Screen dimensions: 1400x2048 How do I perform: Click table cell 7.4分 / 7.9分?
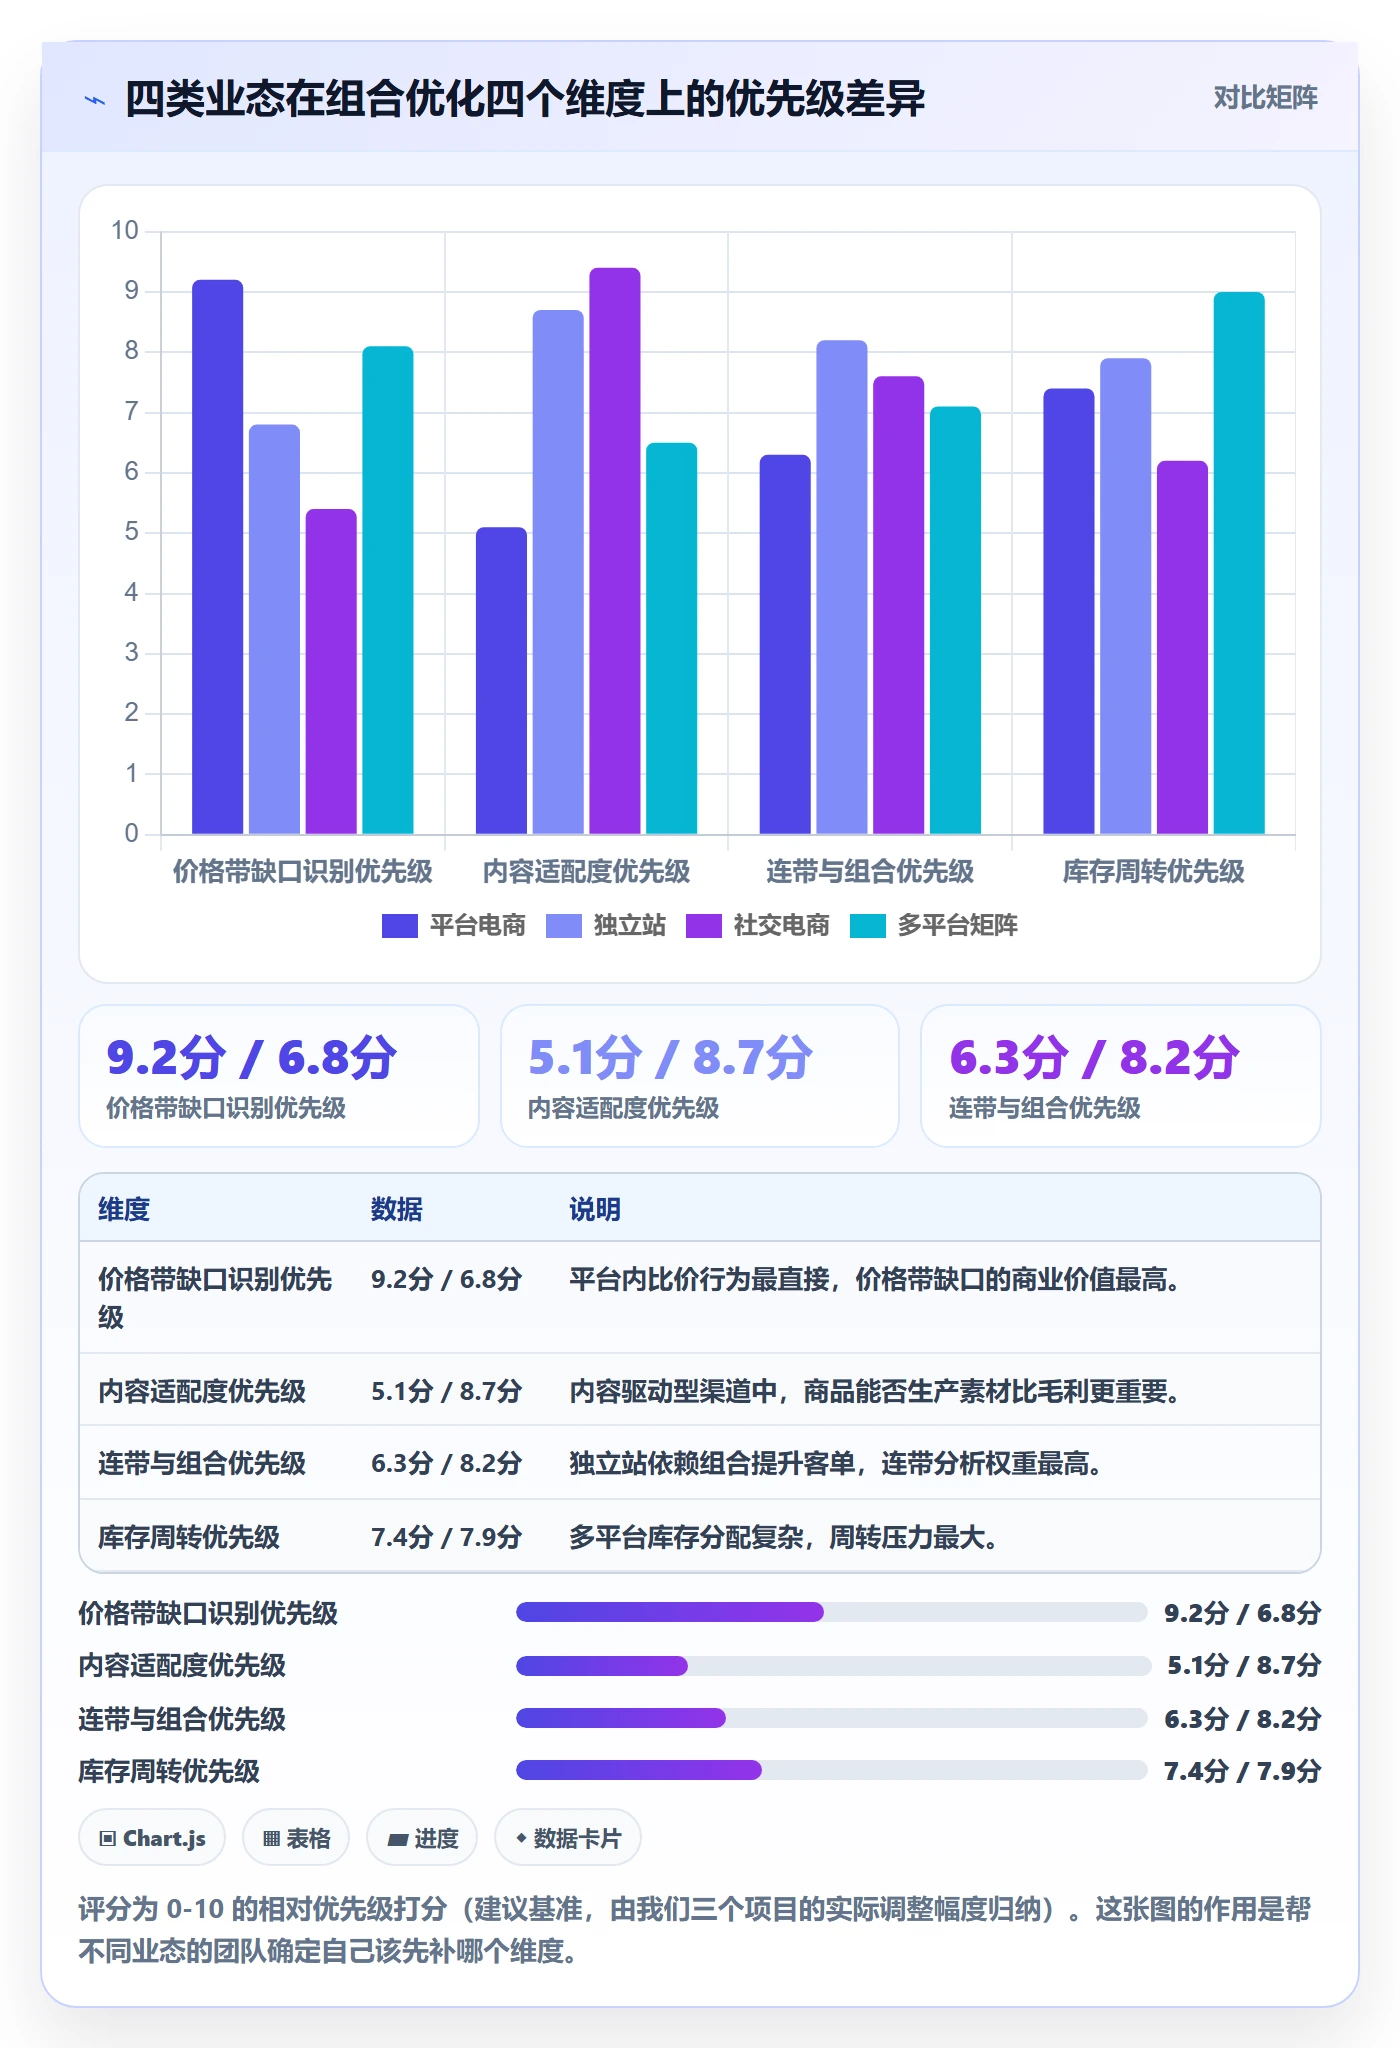click(x=447, y=1537)
